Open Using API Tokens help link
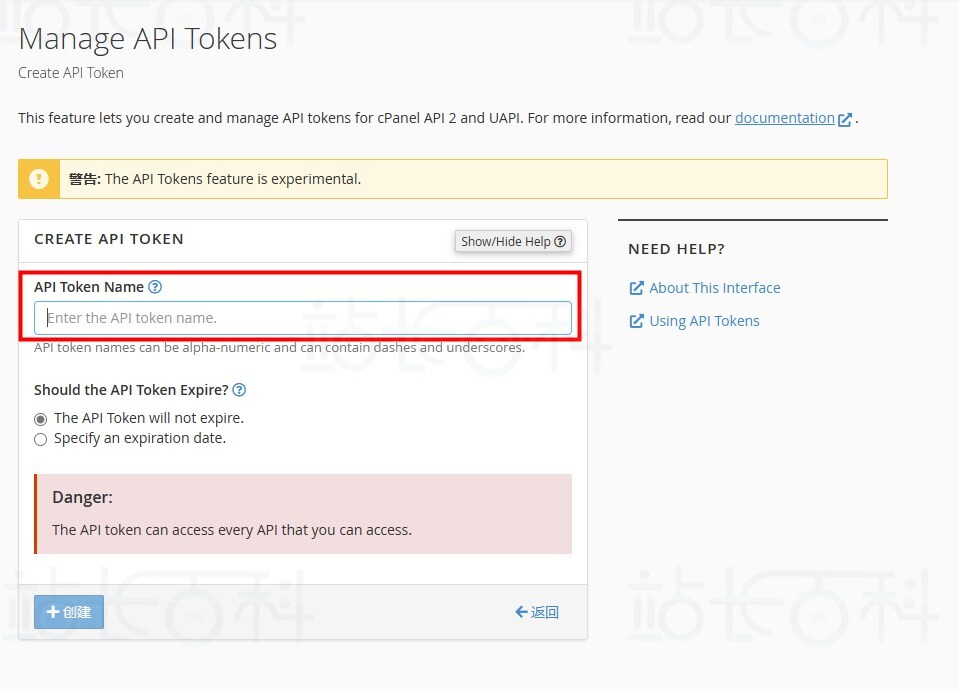Screen dimensions: 959x691 pos(704,321)
